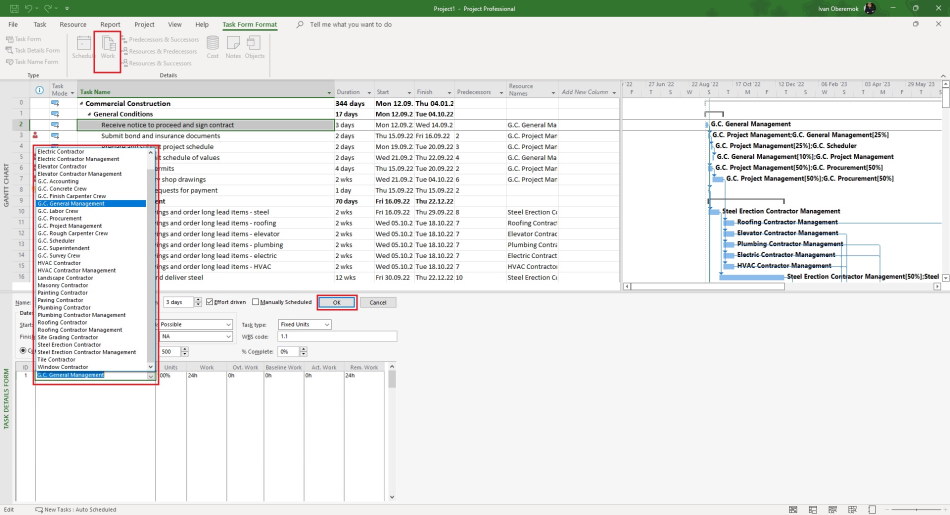Choose G.C. Accounting from resource list
This screenshot has height=515, width=950.
pos(58,181)
